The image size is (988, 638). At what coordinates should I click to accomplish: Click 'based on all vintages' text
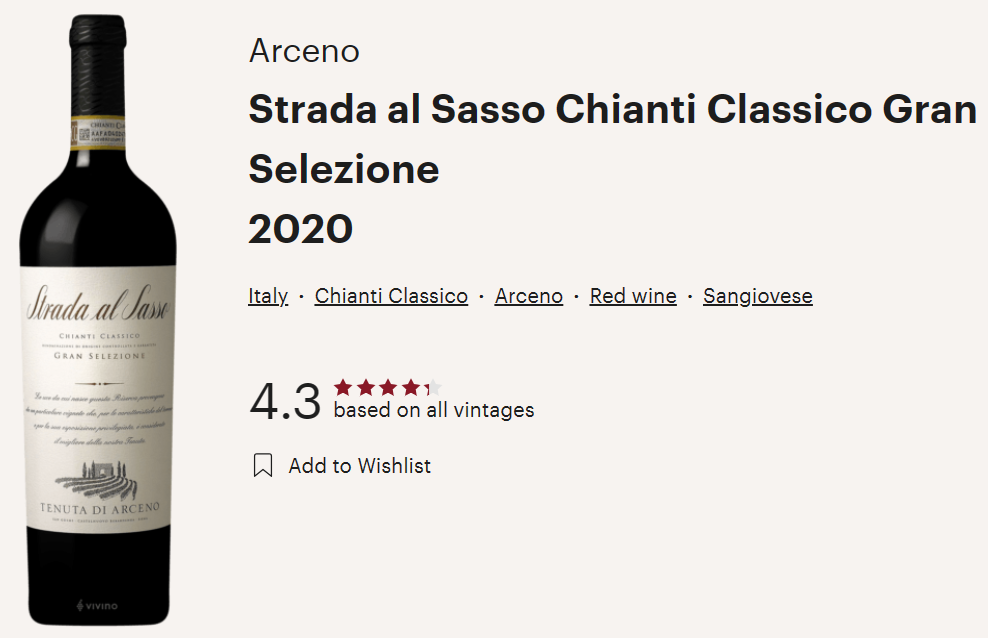[x=434, y=410]
